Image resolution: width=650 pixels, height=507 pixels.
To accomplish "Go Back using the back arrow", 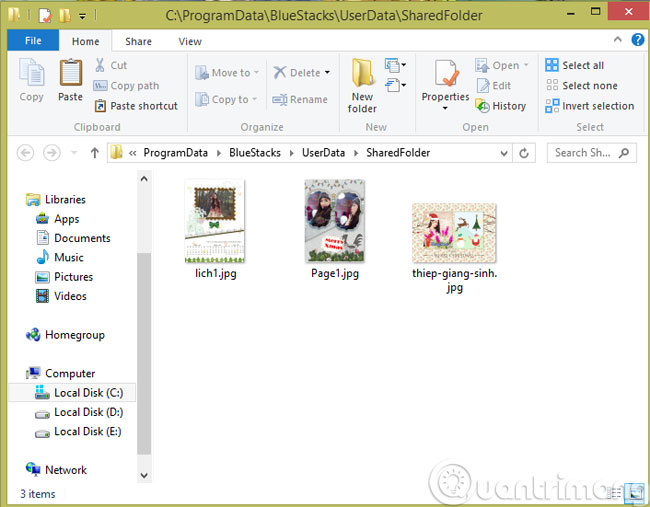I will (25, 153).
